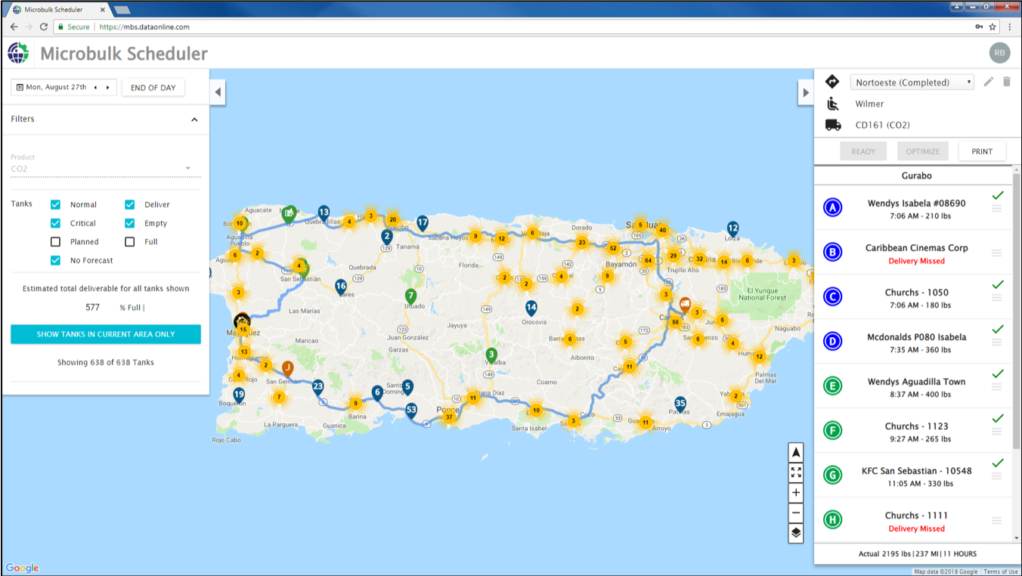Toggle fullscreen map view control
1022x576 pixels.
[x=796, y=472]
